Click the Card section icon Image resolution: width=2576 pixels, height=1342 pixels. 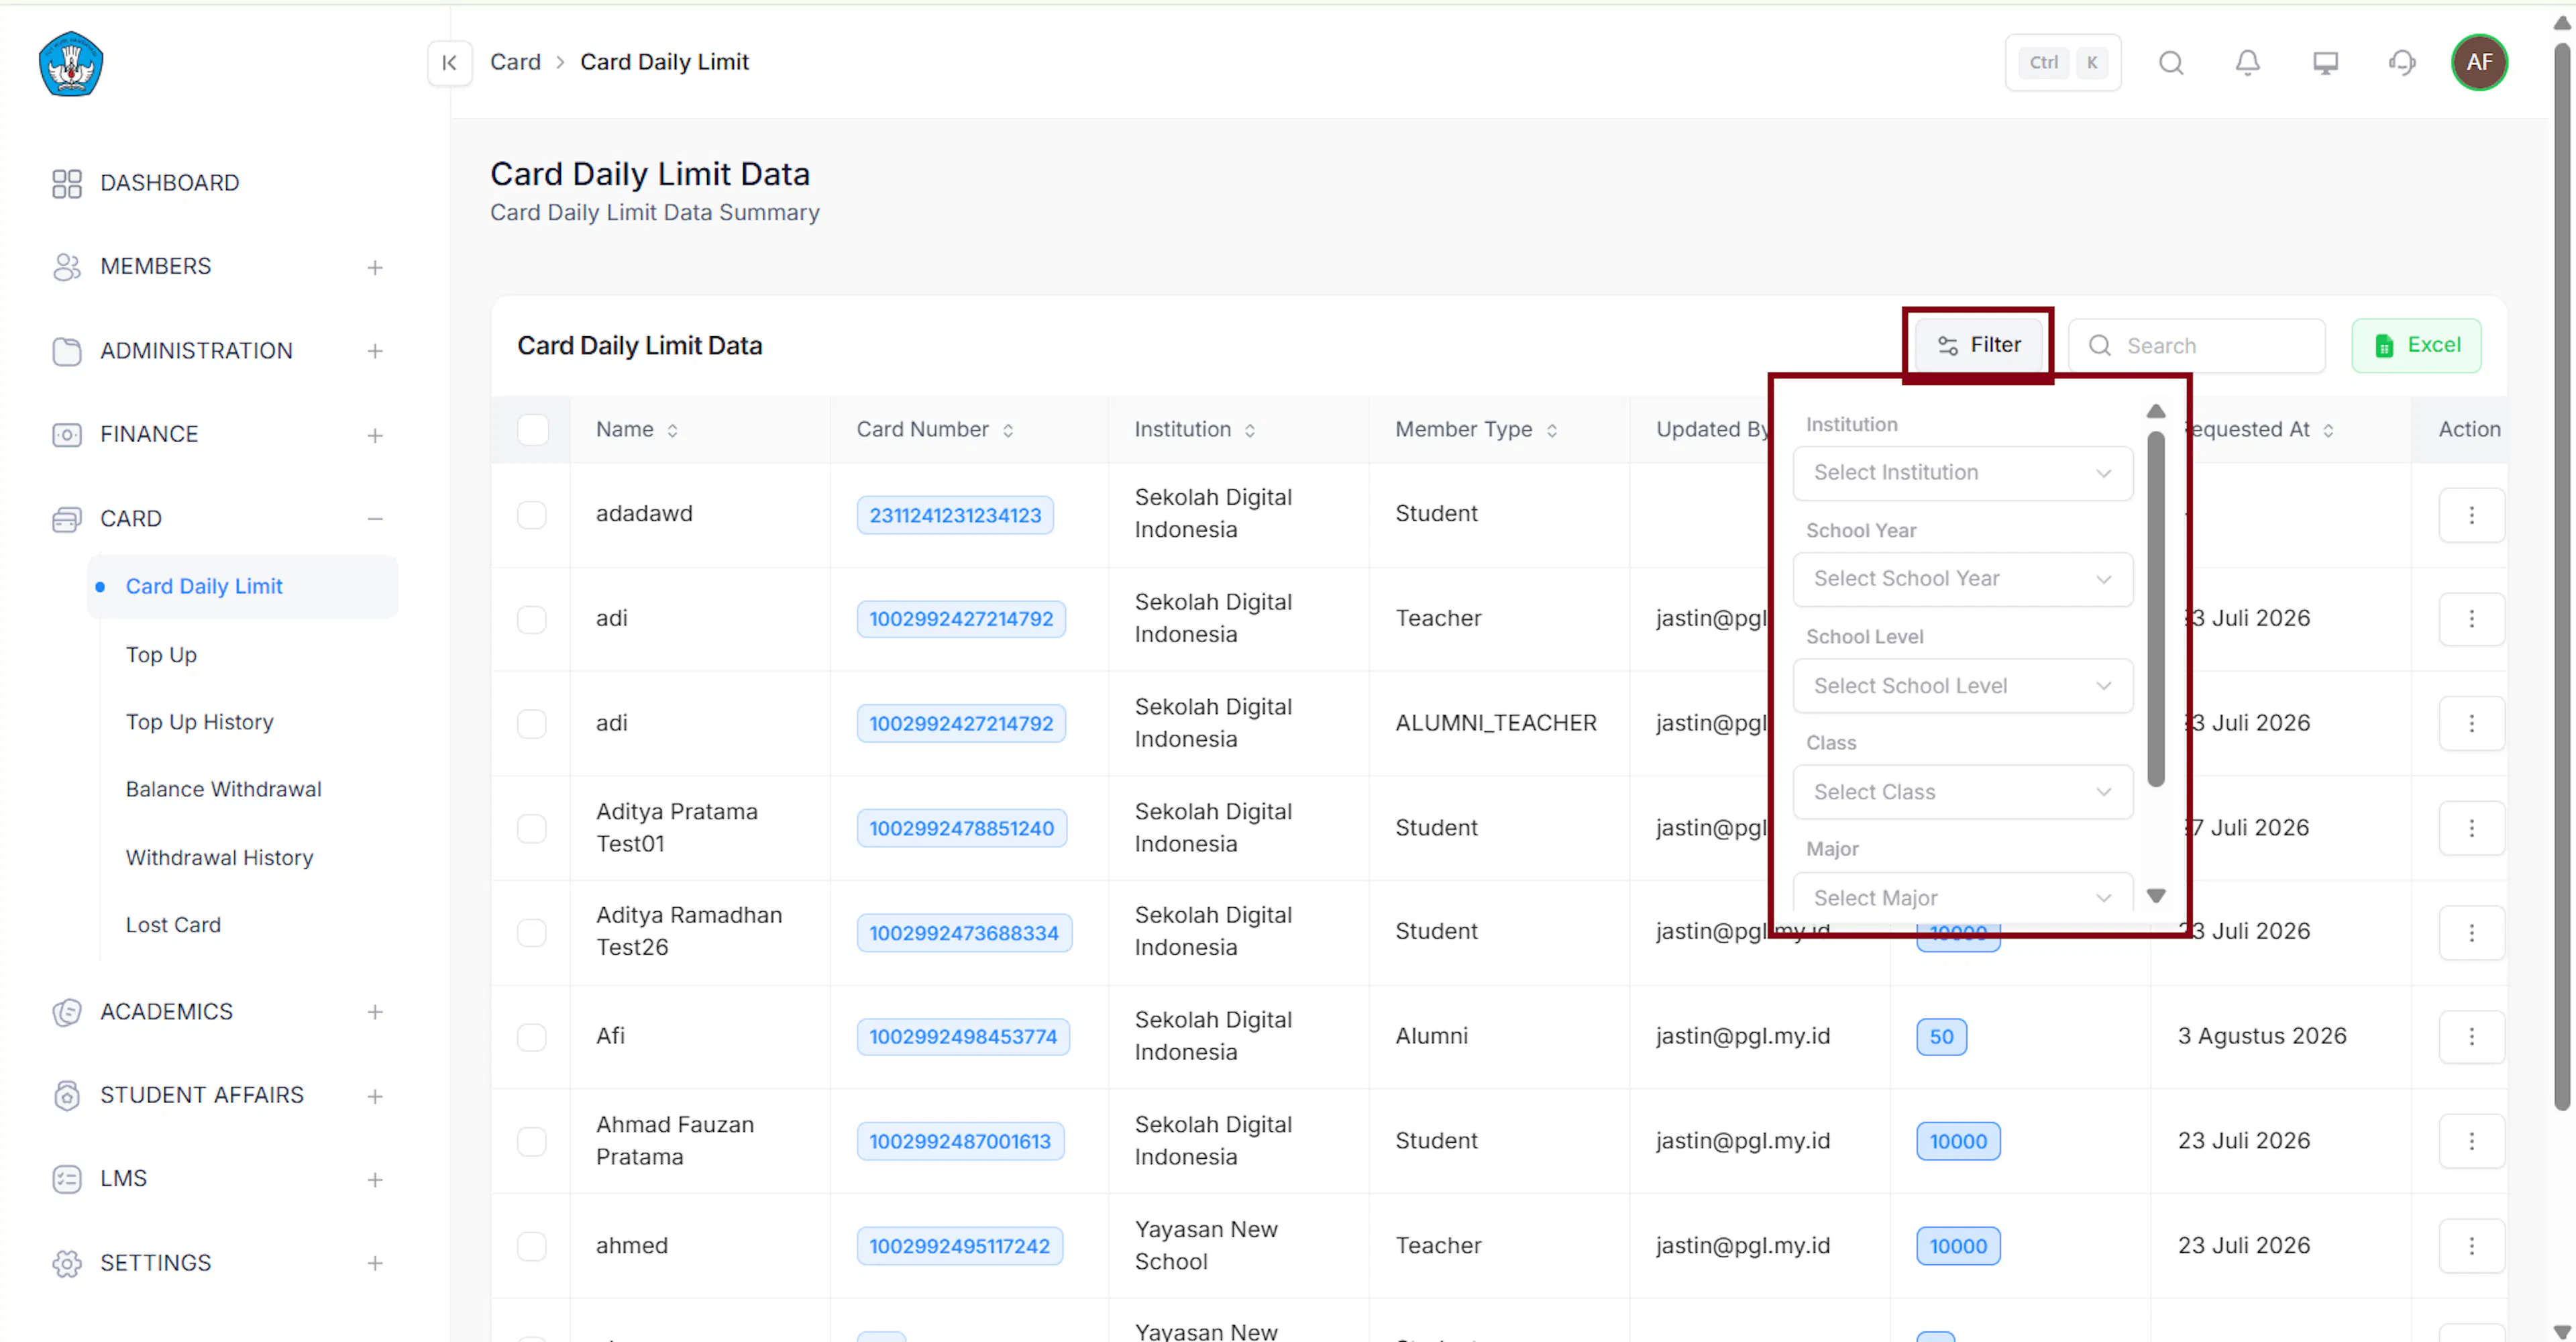[x=67, y=519]
